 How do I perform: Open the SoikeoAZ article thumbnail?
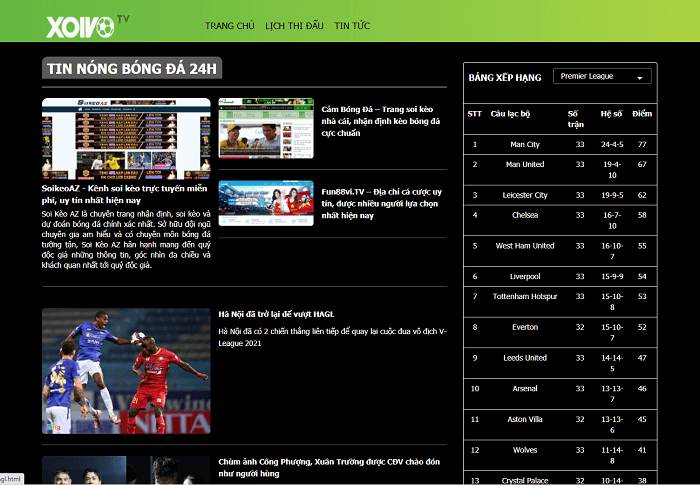(126, 138)
